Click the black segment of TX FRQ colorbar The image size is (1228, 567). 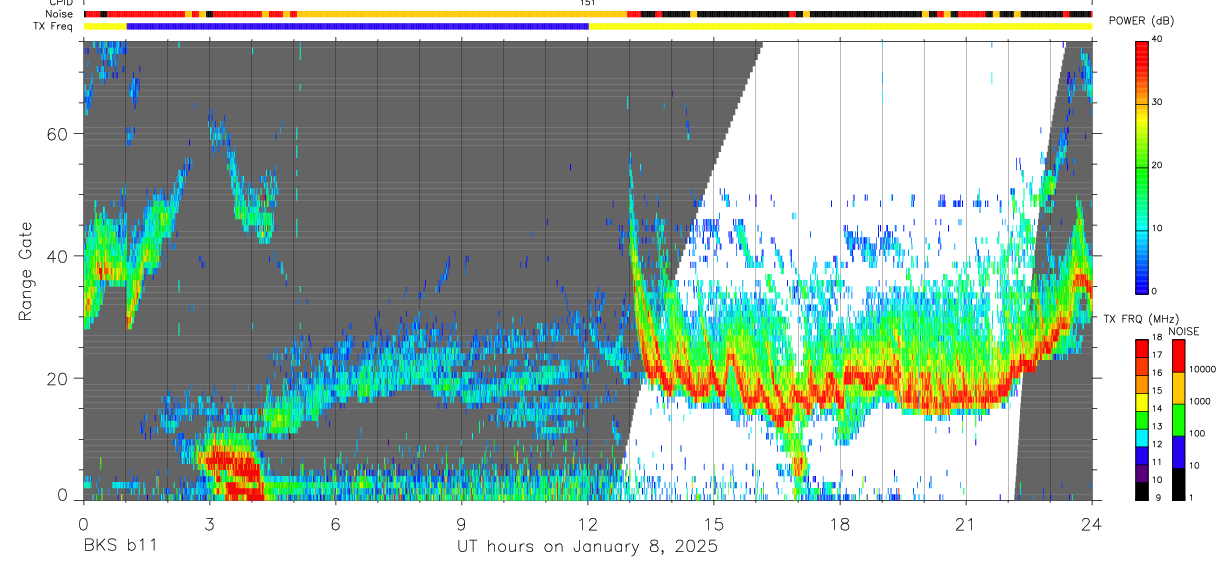click(1142, 491)
